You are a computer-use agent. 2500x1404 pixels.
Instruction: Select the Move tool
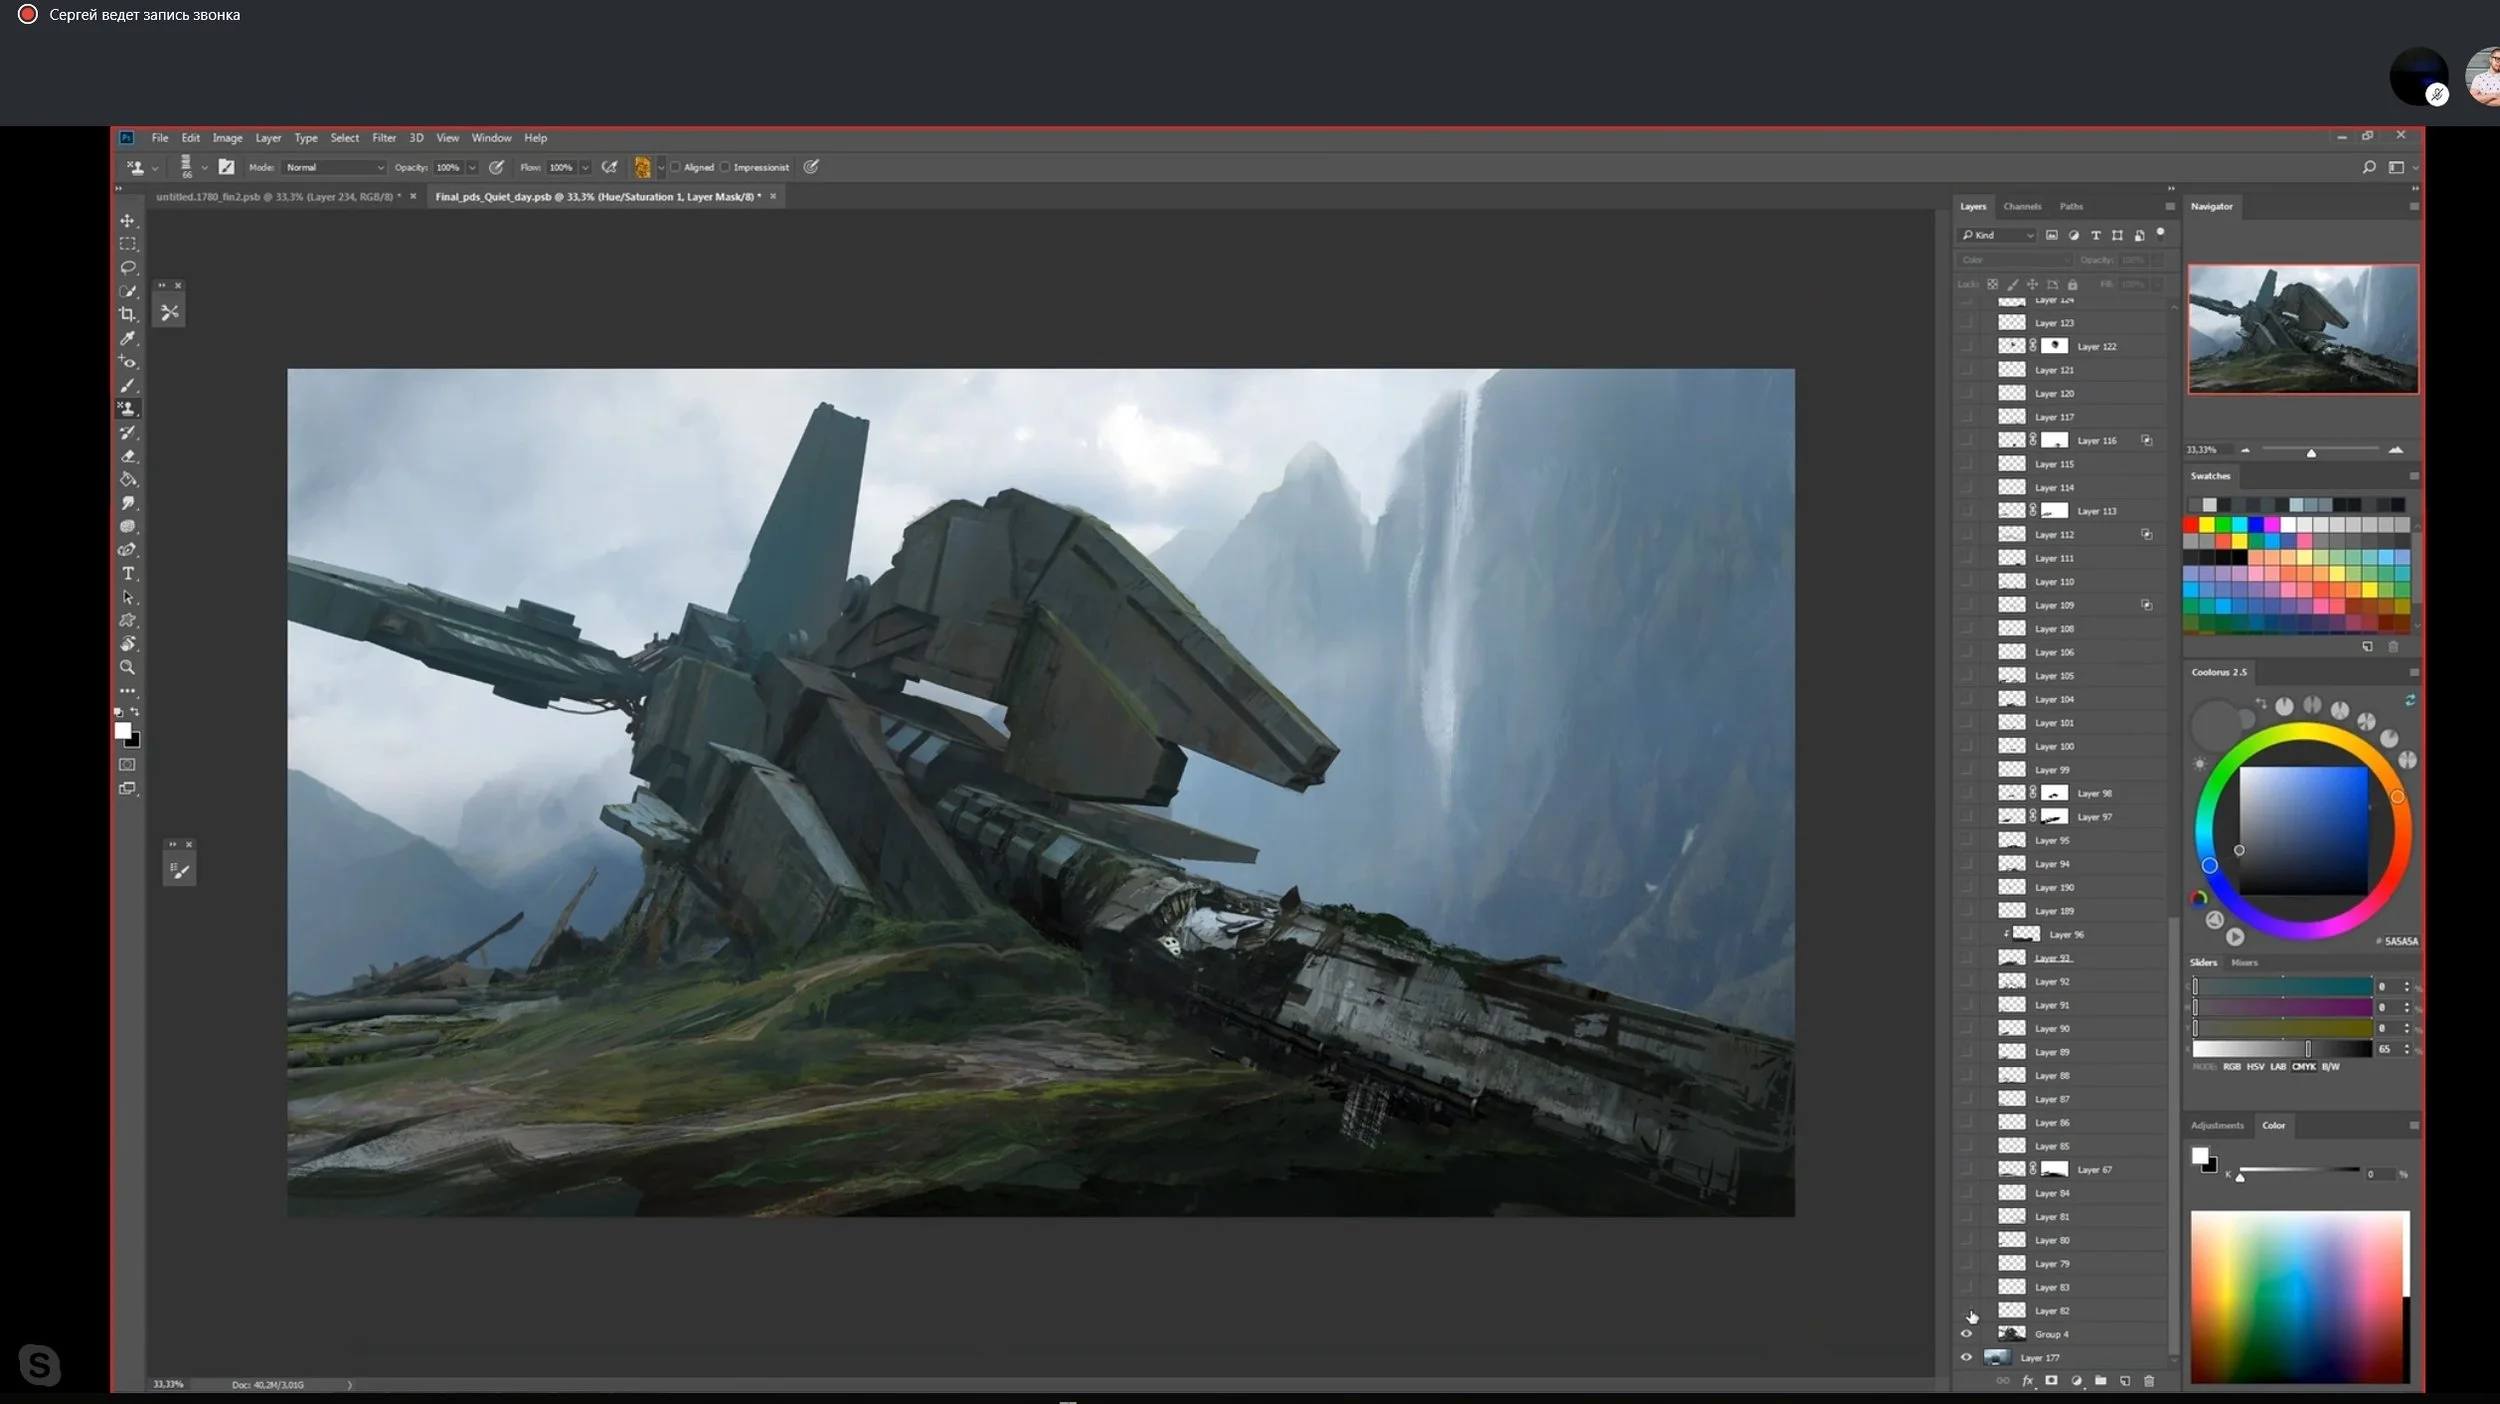tap(128, 220)
